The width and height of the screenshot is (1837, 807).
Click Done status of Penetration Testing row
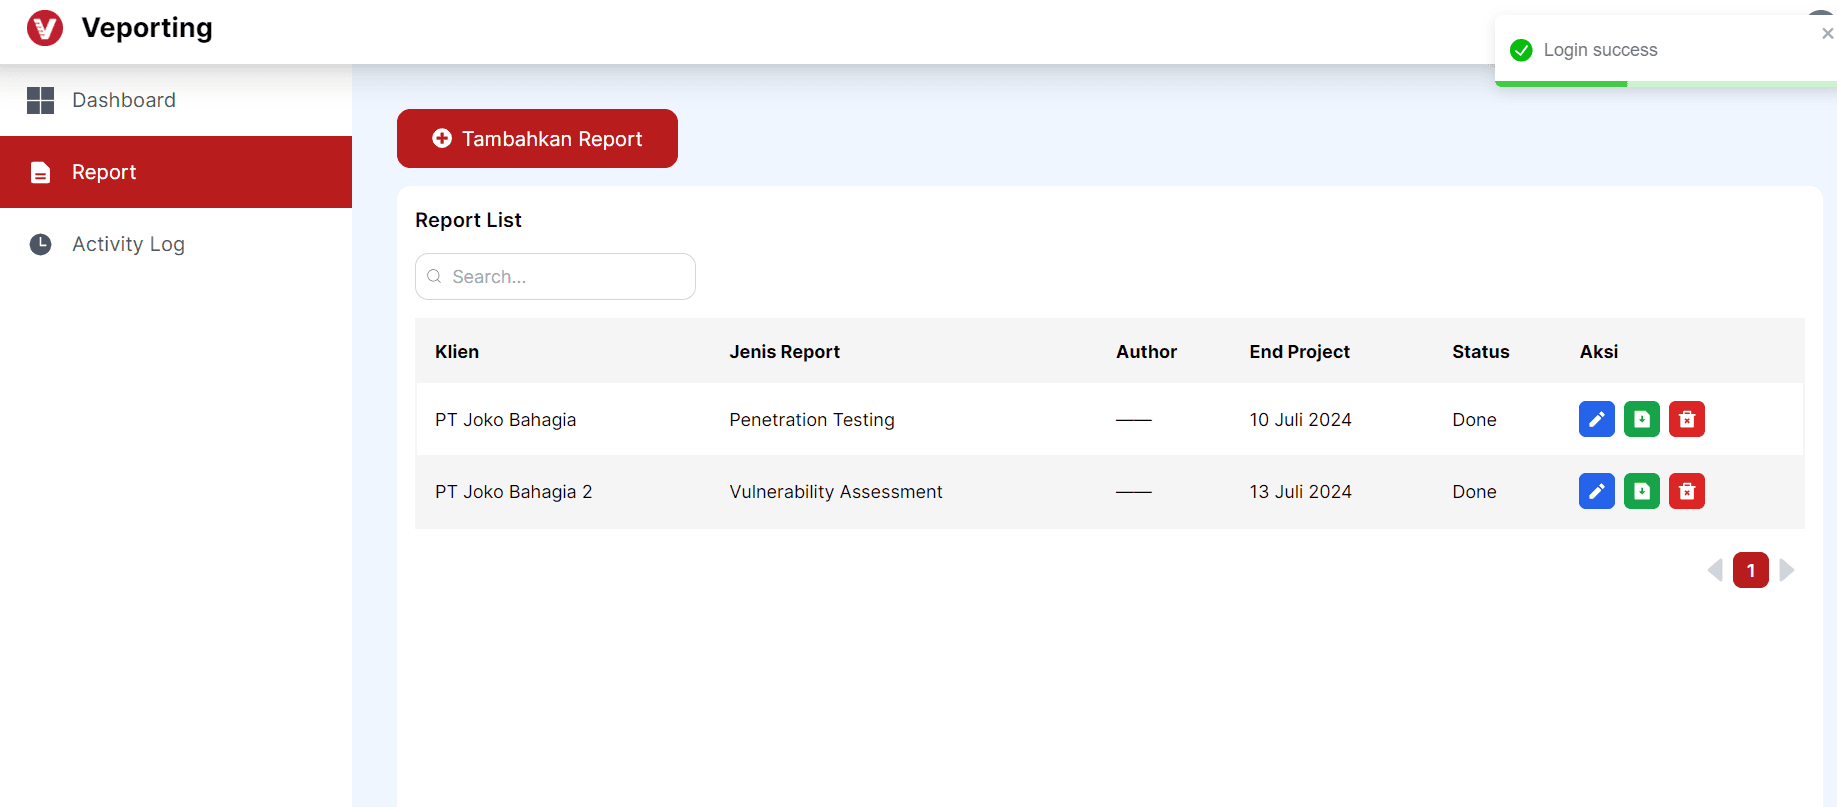[1475, 420]
